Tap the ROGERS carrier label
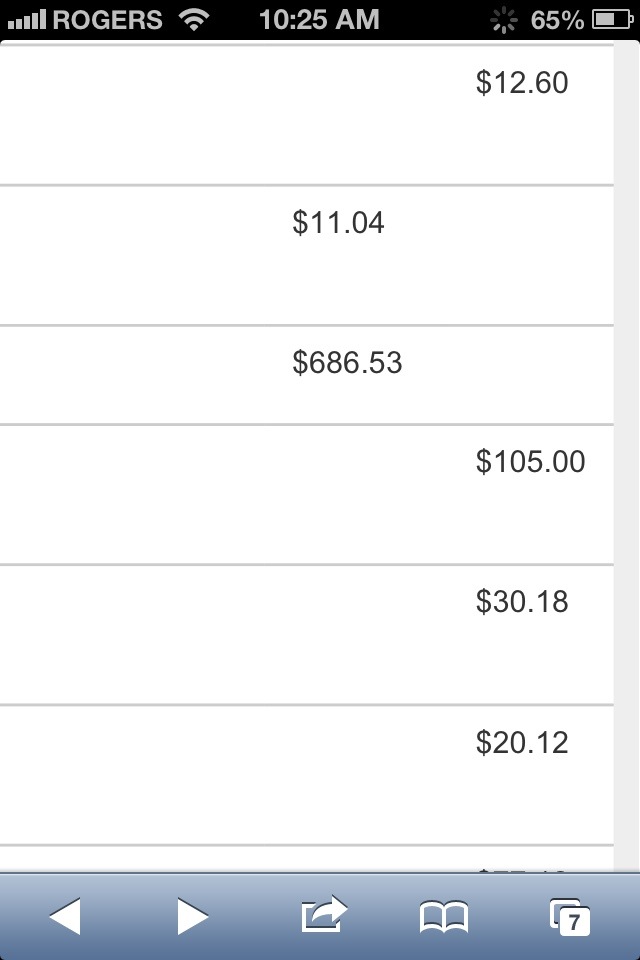This screenshot has width=640, height=960. (x=108, y=20)
